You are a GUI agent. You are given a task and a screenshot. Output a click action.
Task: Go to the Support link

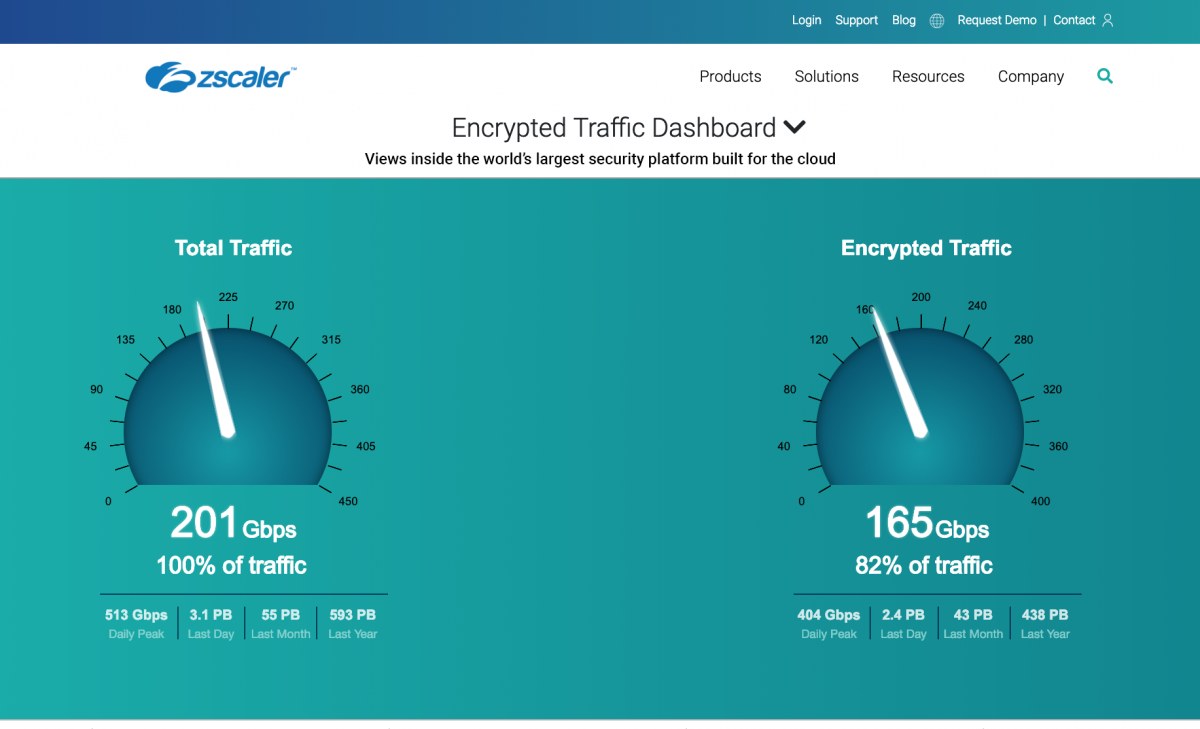[x=856, y=20]
